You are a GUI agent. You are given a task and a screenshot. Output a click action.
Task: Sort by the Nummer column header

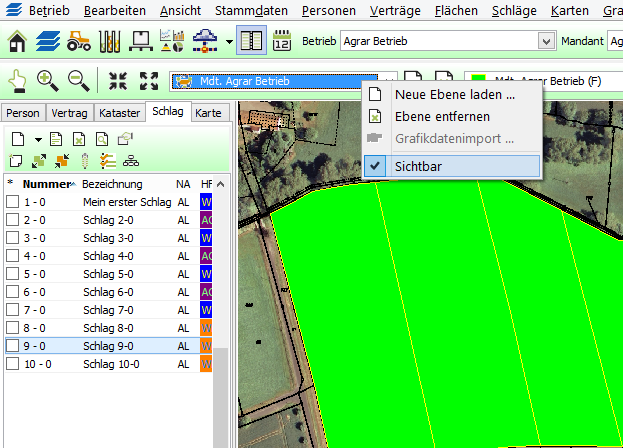pos(46,184)
